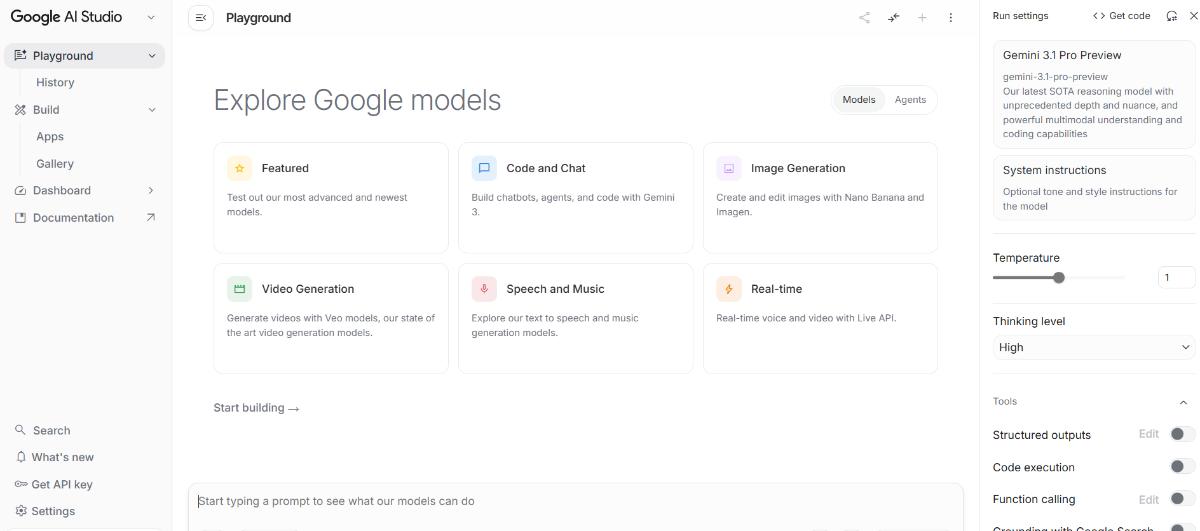Click the Dashboard gauge icon

pyautogui.click(x=20, y=190)
